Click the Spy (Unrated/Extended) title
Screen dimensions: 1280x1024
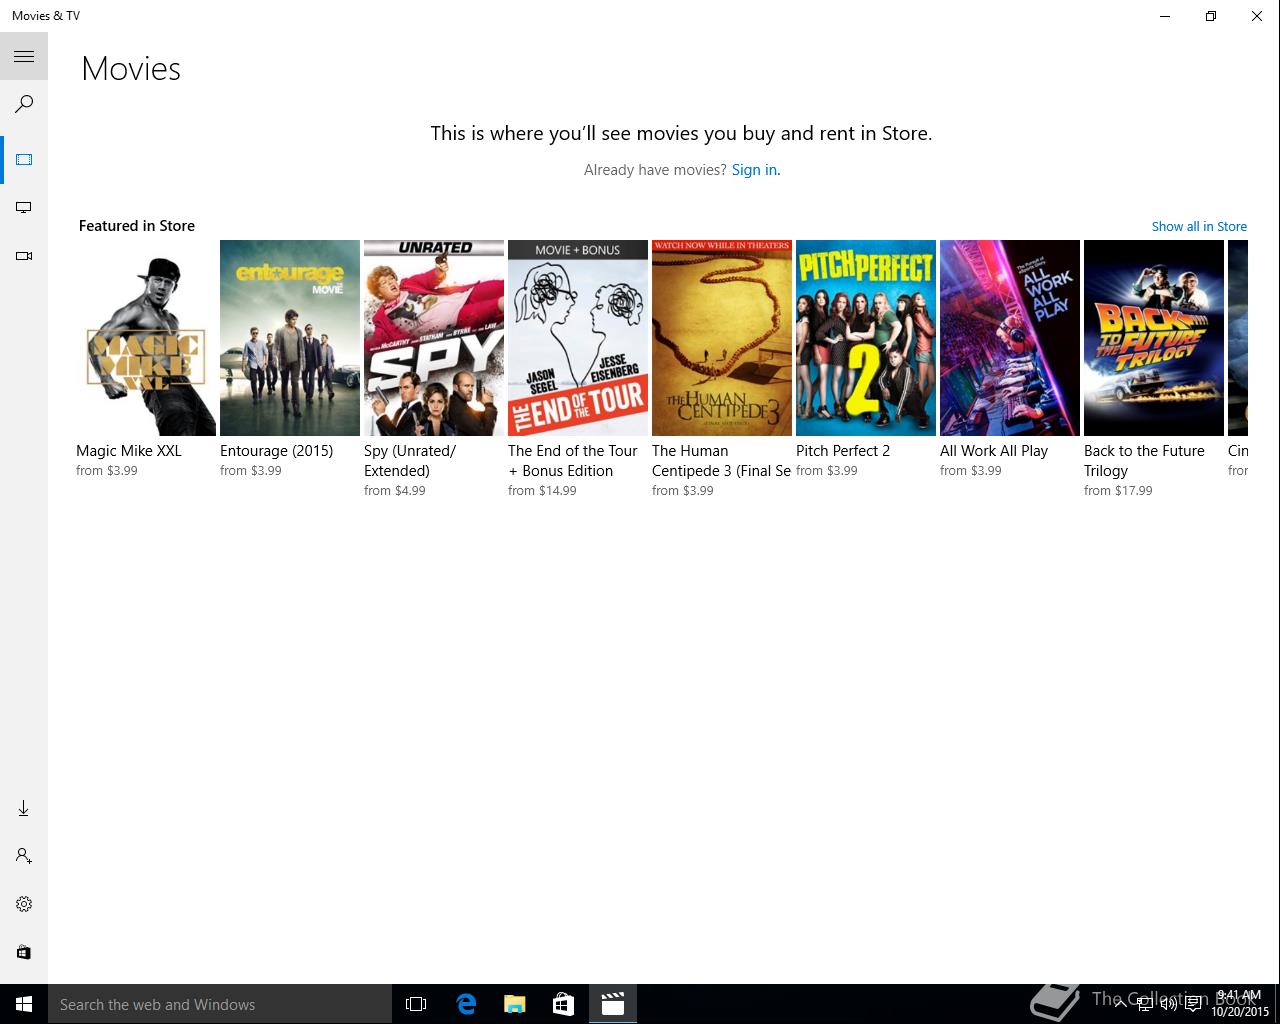(x=410, y=461)
